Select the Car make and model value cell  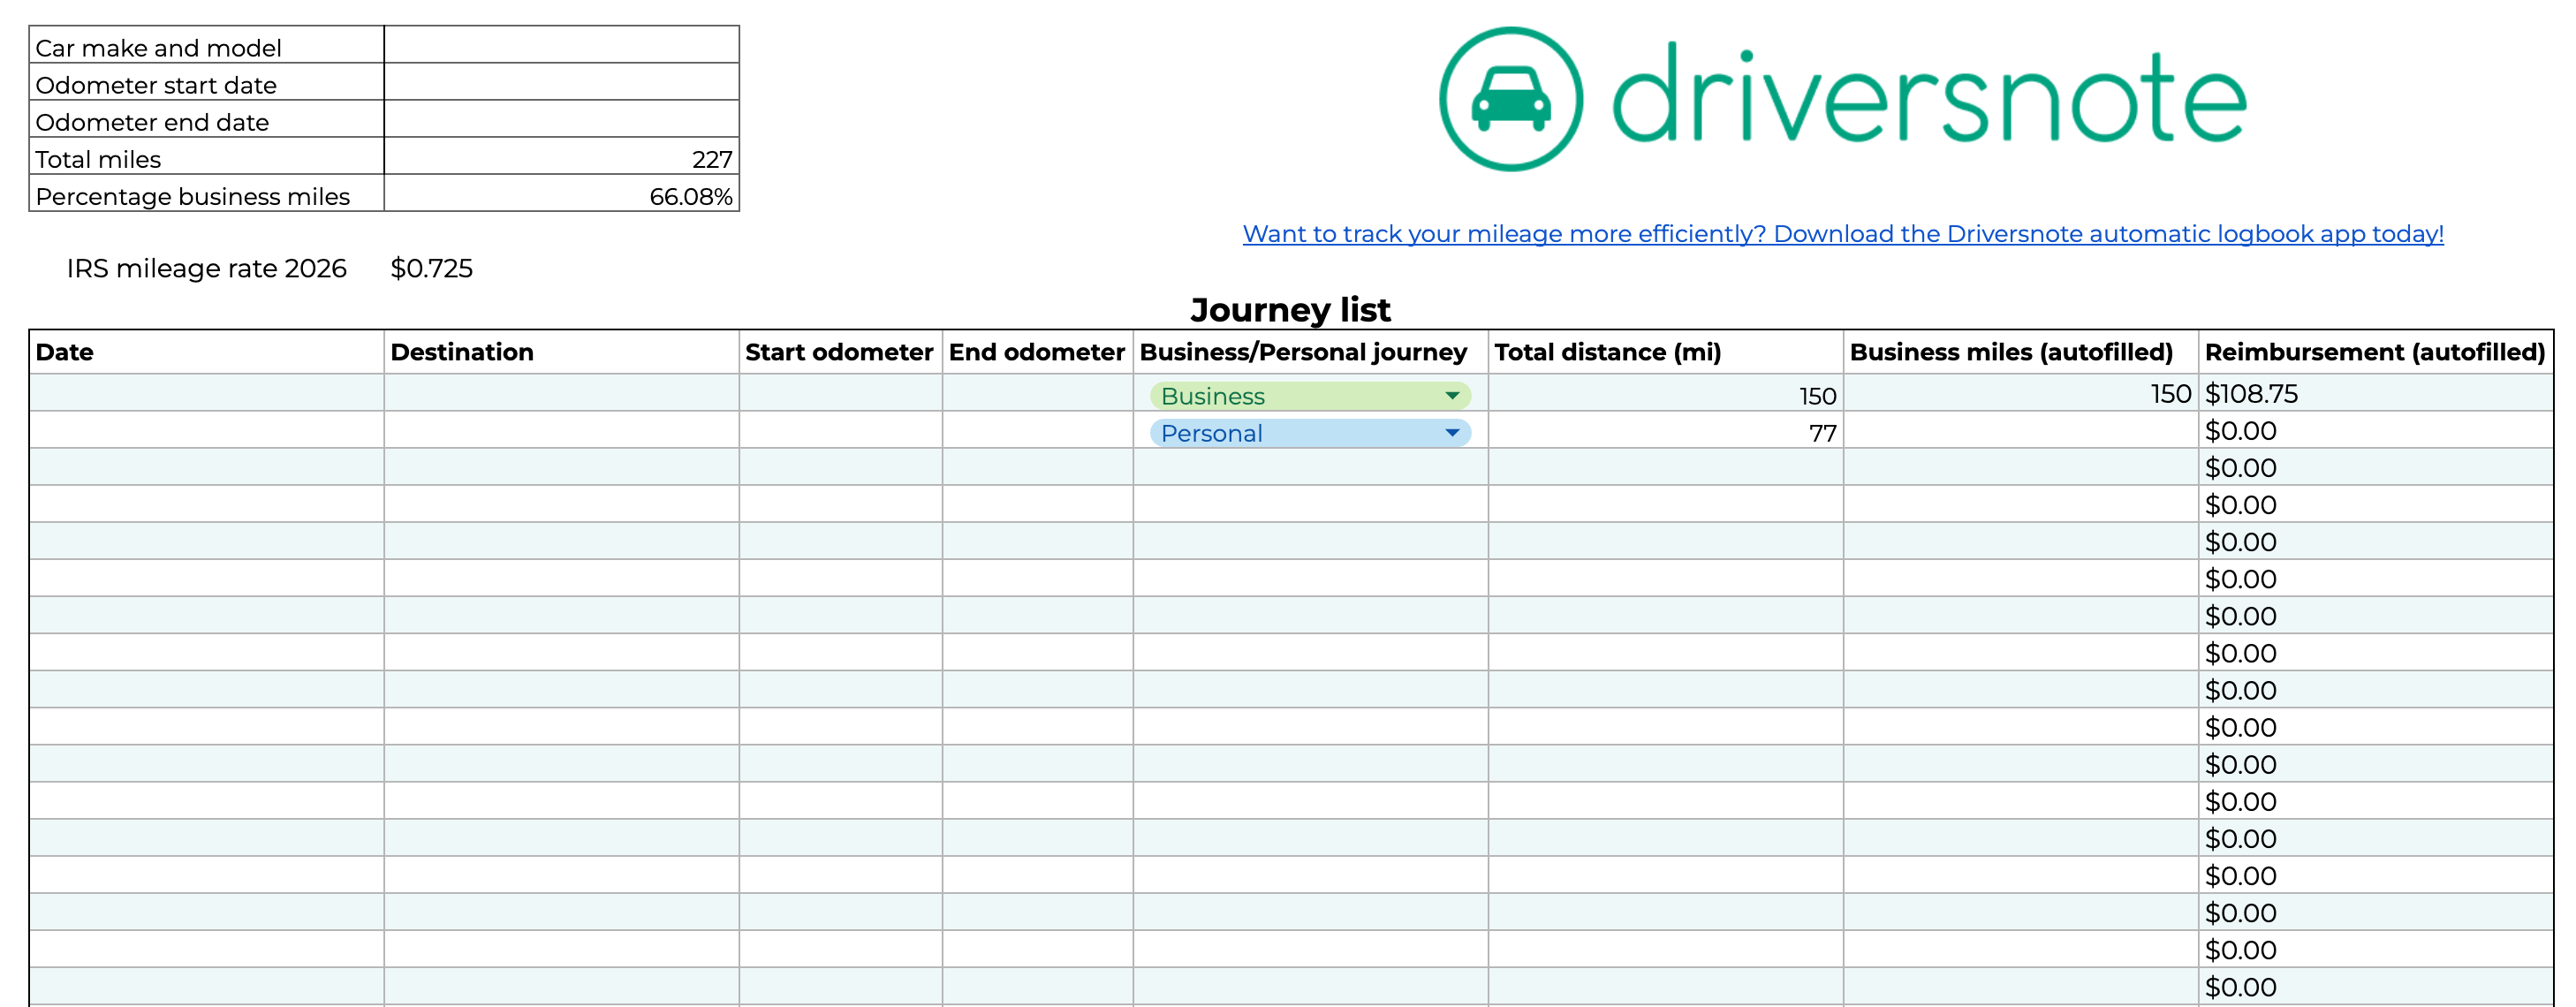[x=561, y=45]
